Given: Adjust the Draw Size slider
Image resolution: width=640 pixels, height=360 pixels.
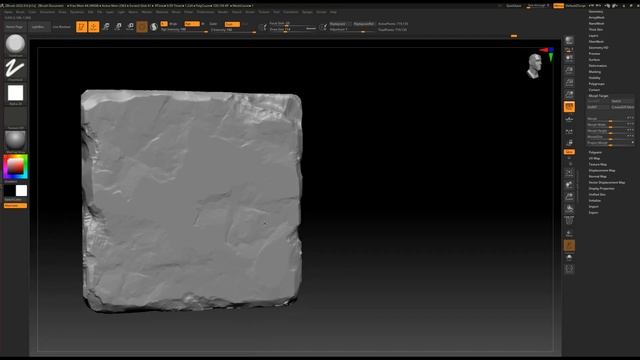Looking at the screenshot, I should (293, 29).
